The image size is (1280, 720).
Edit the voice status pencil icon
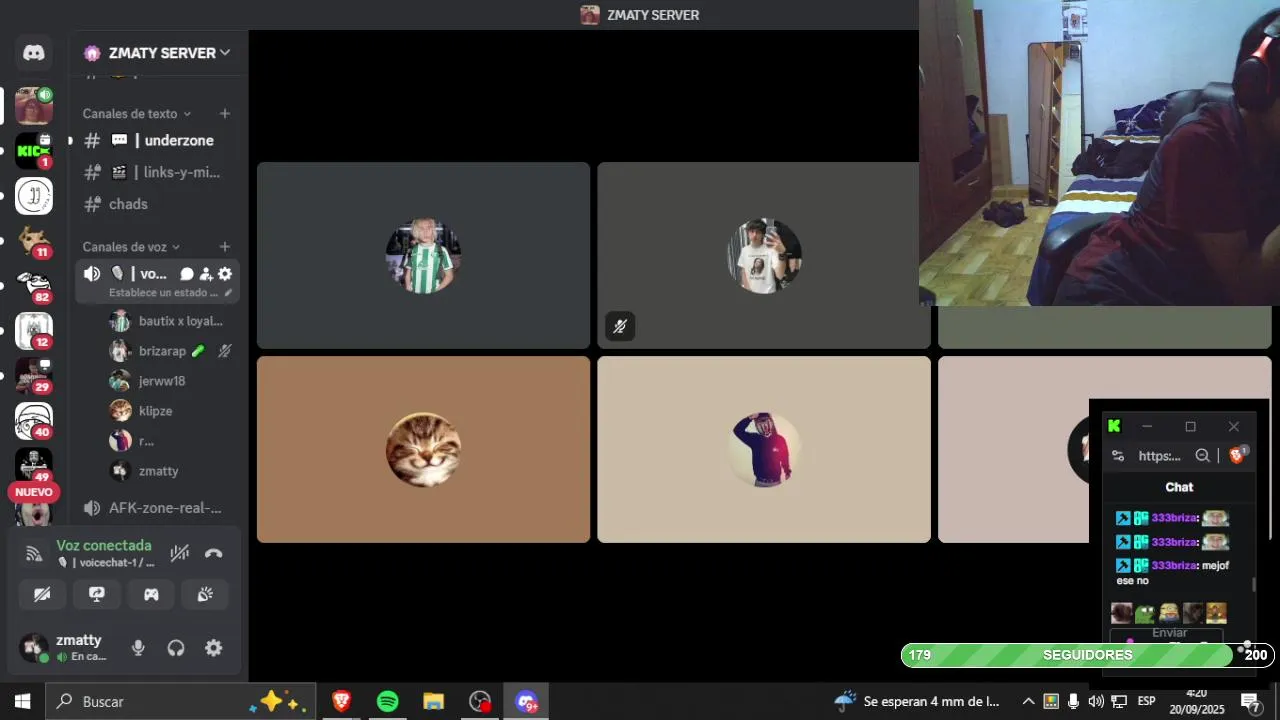click(x=228, y=293)
